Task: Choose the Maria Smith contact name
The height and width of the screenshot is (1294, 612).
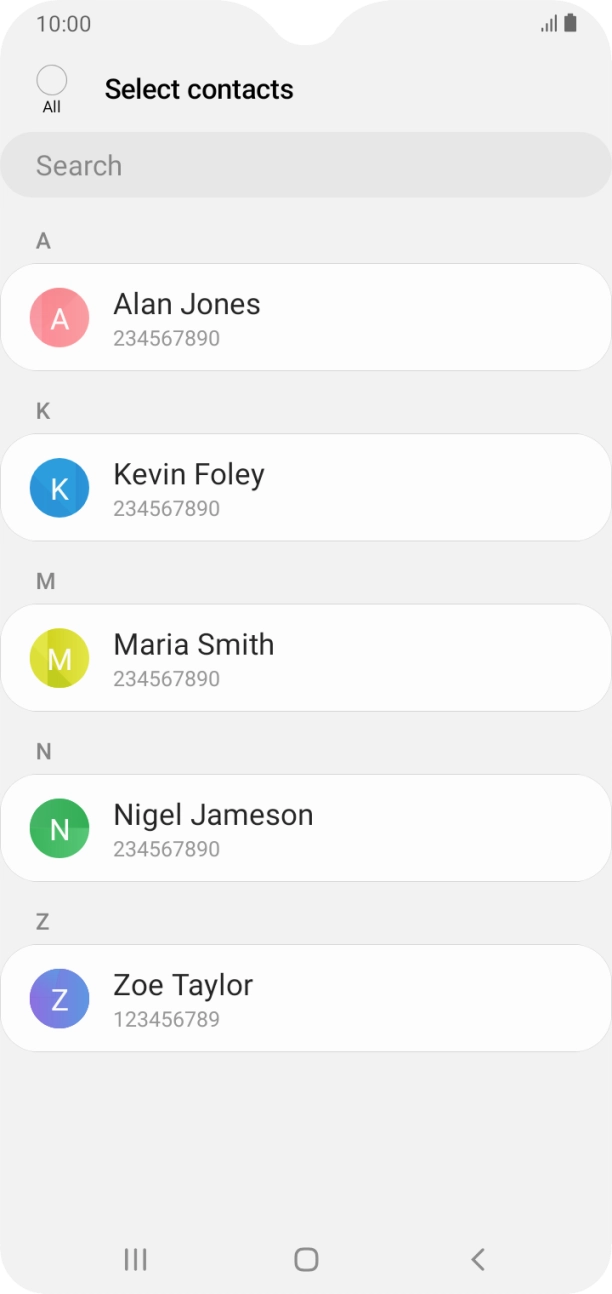Action: pos(194,644)
